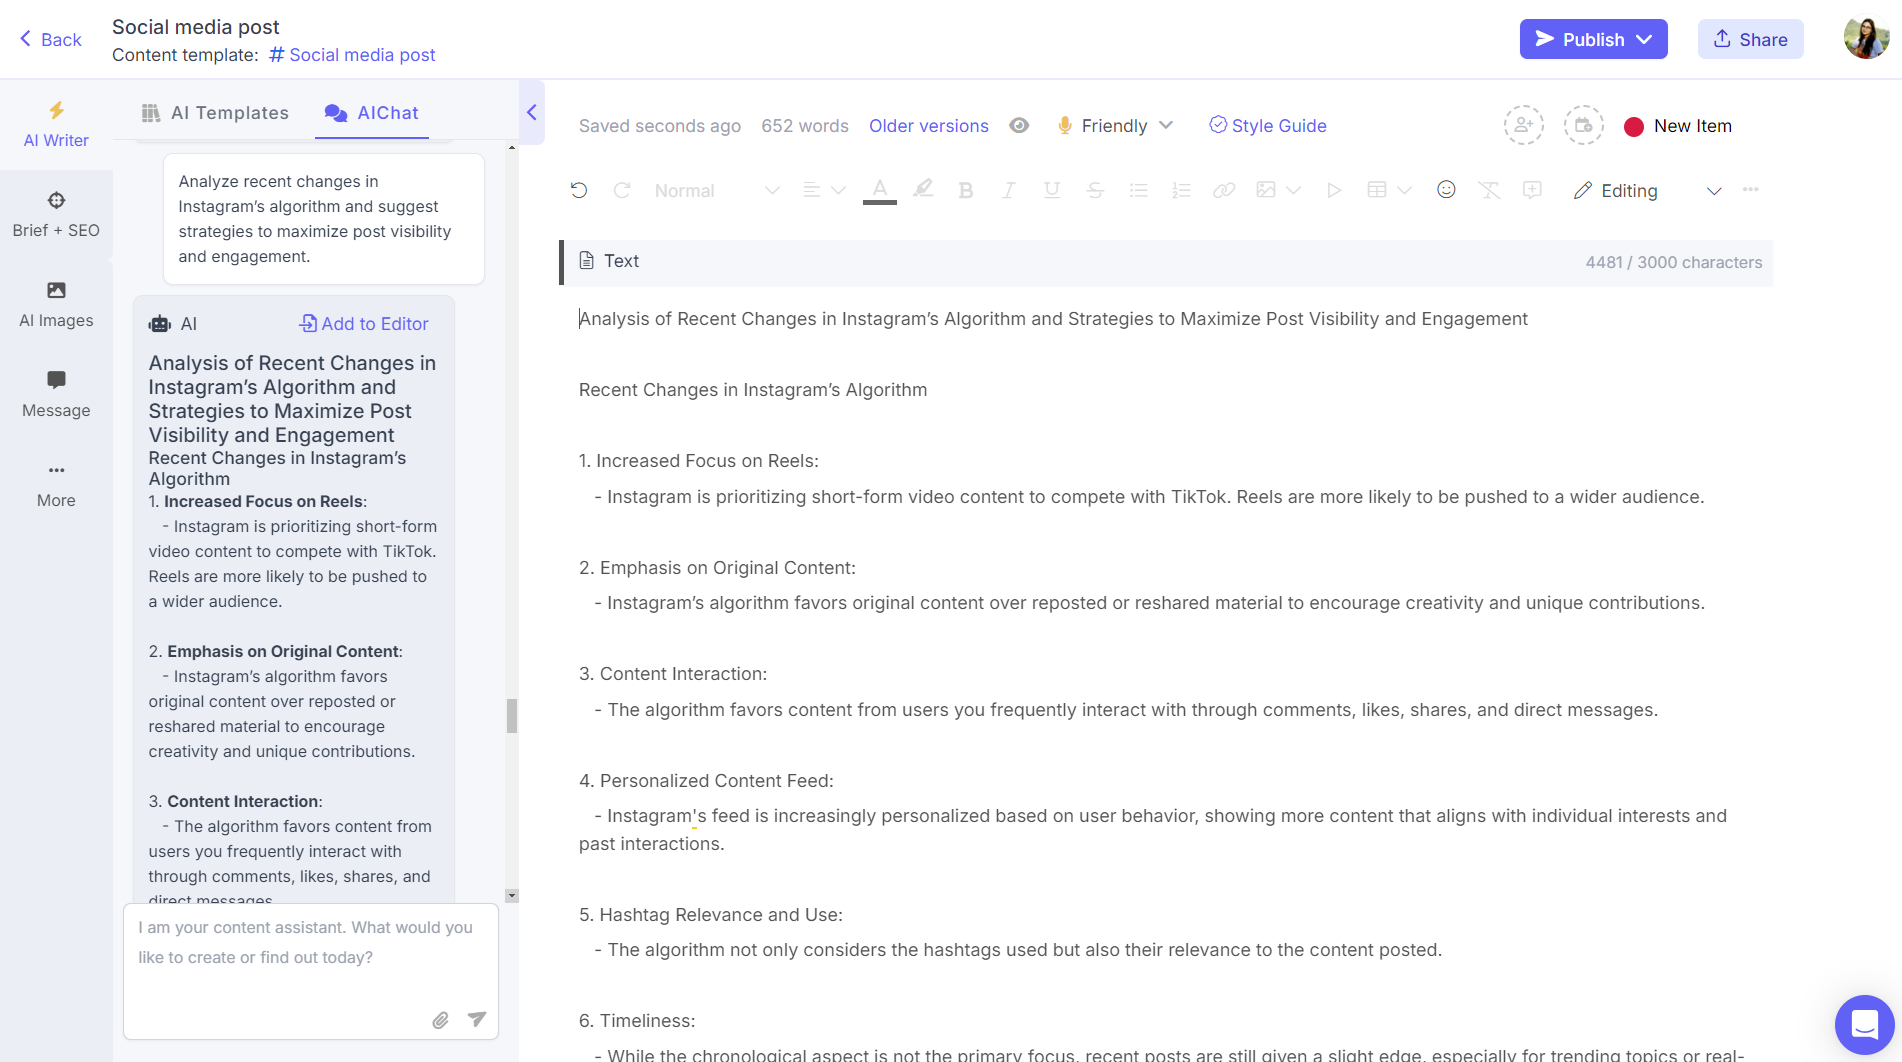
Task: Collapse the left panel with chevron
Action: click(532, 112)
